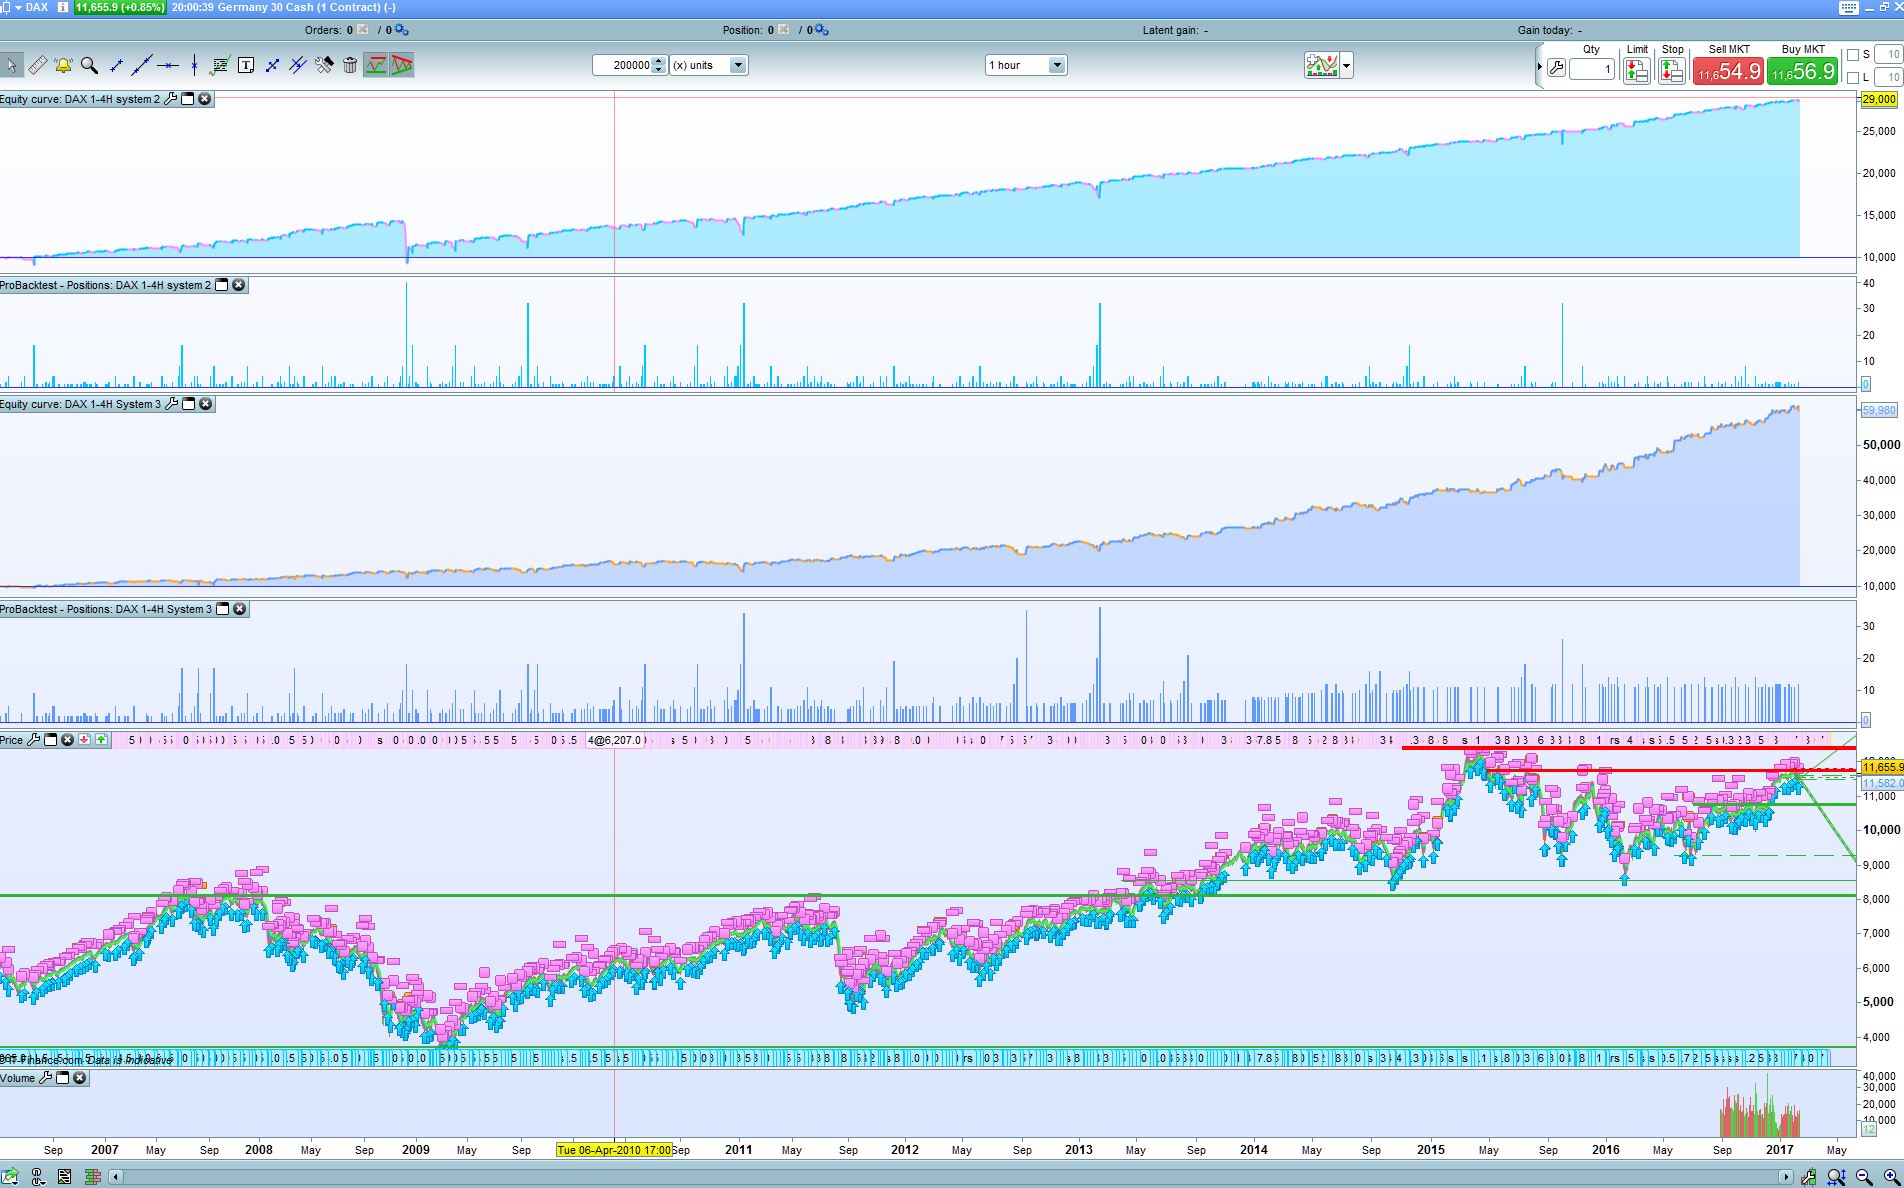This screenshot has height=1188, width=1904.
Task: Maximize the Equity curve system 2 panel
Action: pos(187,99)
